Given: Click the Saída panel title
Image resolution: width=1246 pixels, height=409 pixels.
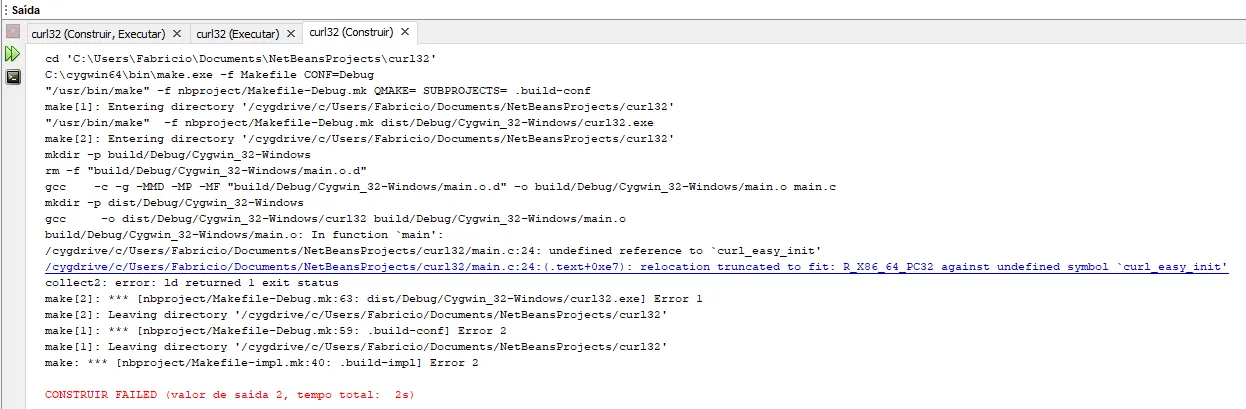Looking at the screenshot, I should click(x=26, y=9).
